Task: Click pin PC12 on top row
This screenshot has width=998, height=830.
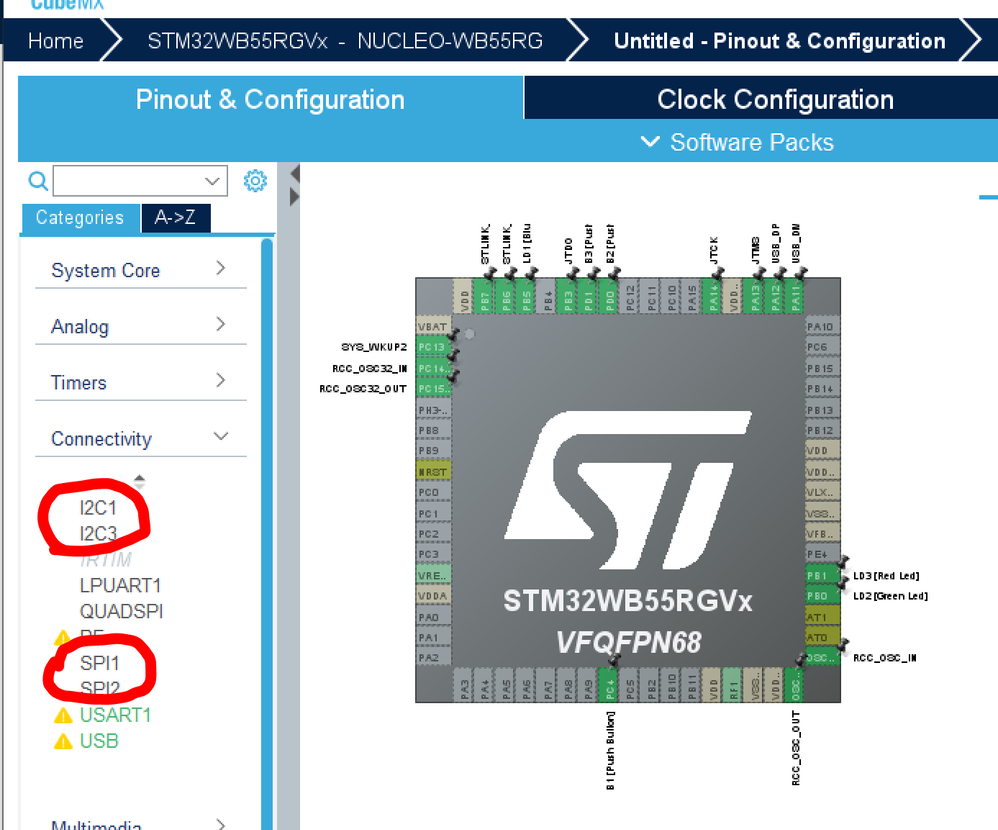Action: click(x=630, y=295)
